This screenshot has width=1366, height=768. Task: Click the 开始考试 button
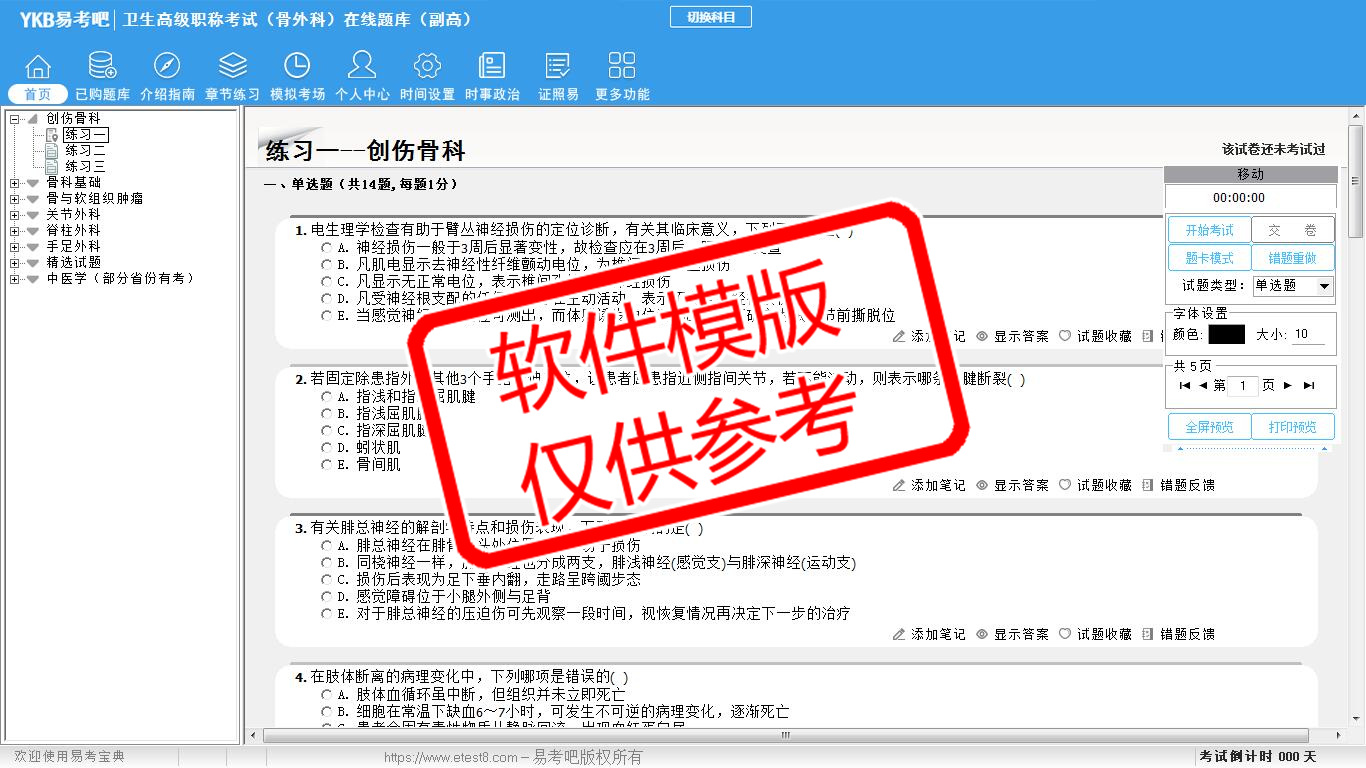(x=1209, y=230)
